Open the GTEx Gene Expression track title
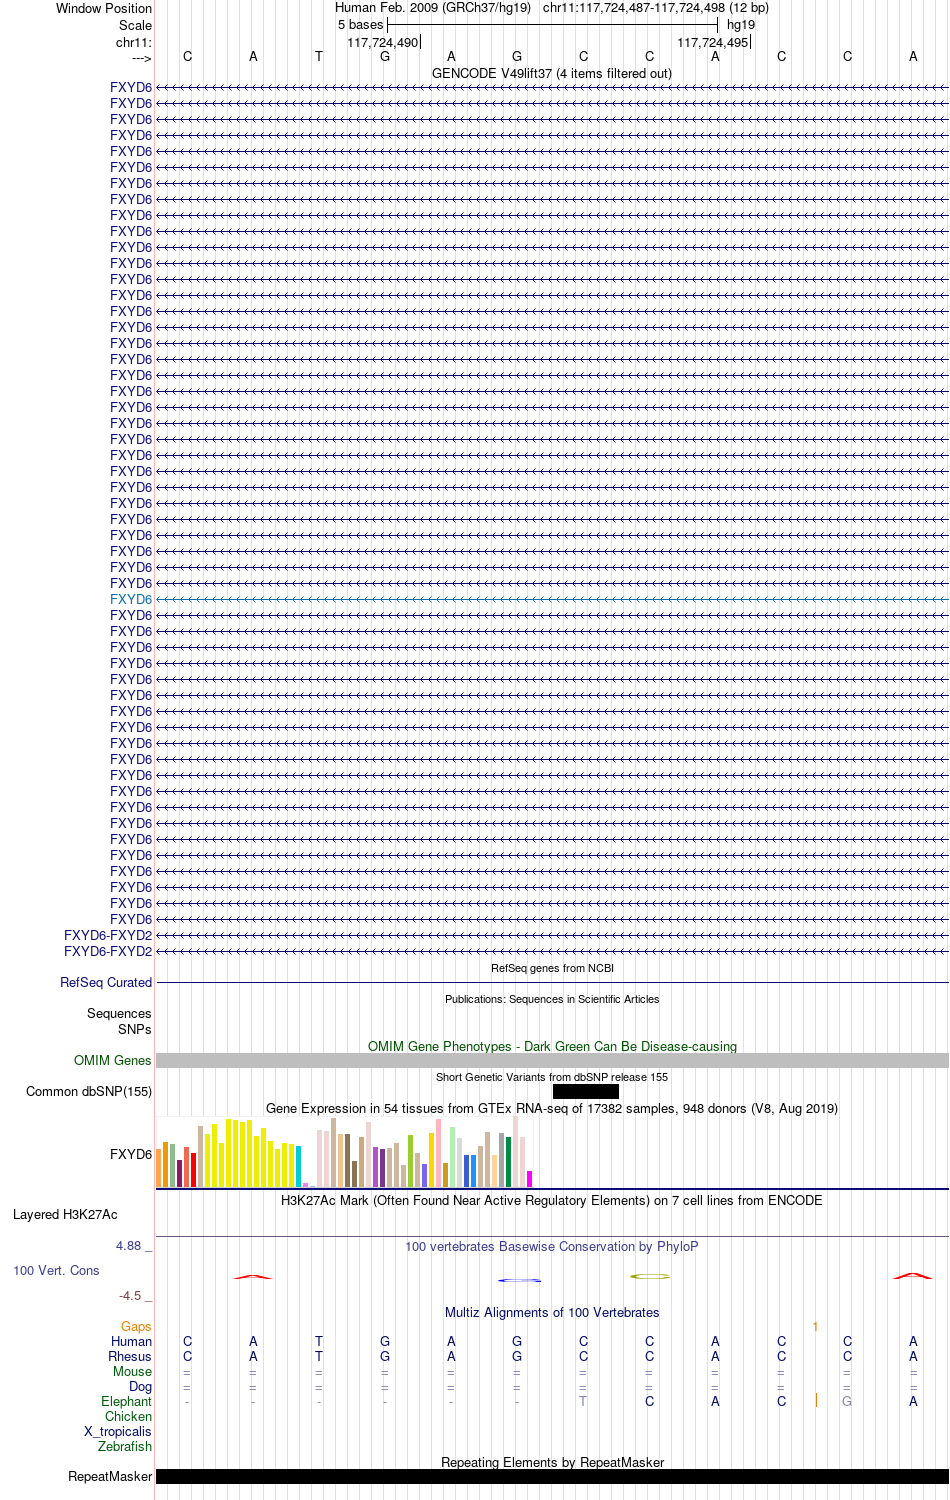The image size is (950, 1500). click(552, 1108)
